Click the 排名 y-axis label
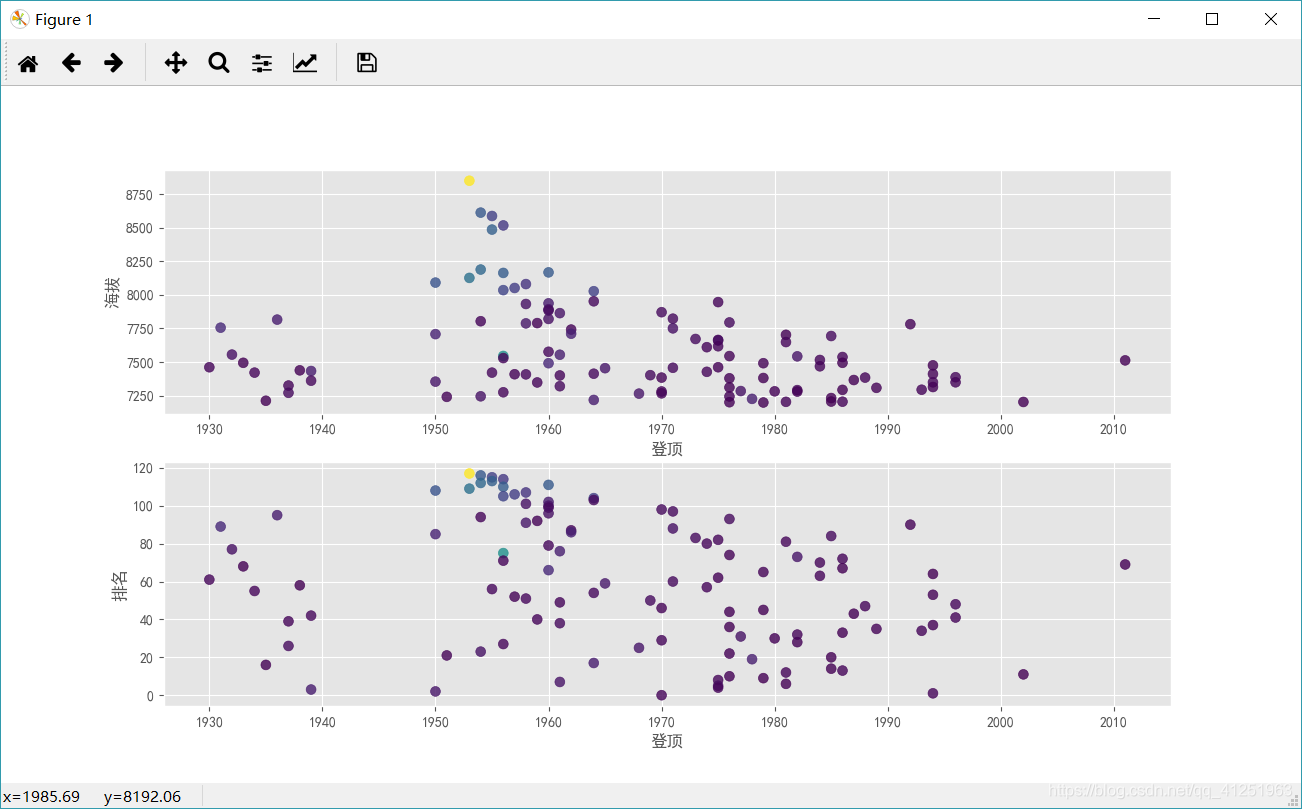This screenshot has height=809, width=1302. click(x=119, y=585)
